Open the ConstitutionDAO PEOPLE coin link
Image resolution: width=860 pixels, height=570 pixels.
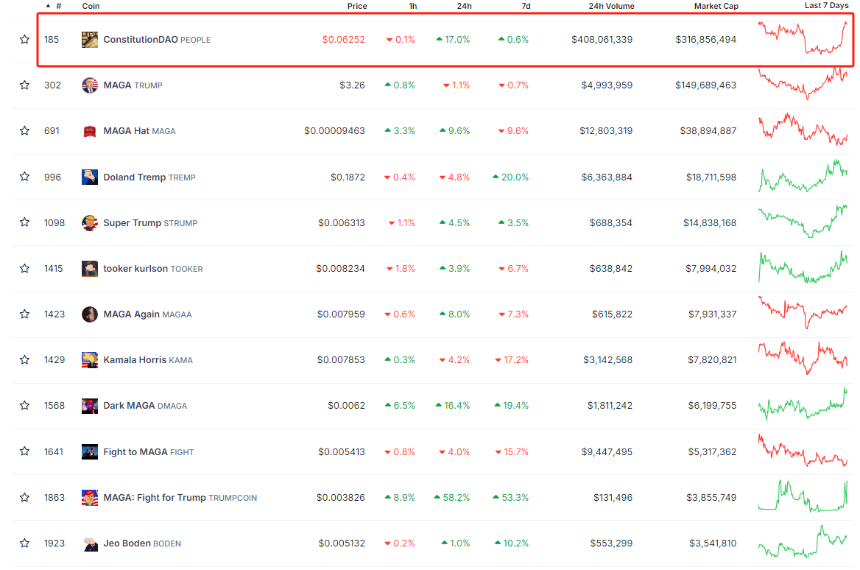click(x=157, y=39)
